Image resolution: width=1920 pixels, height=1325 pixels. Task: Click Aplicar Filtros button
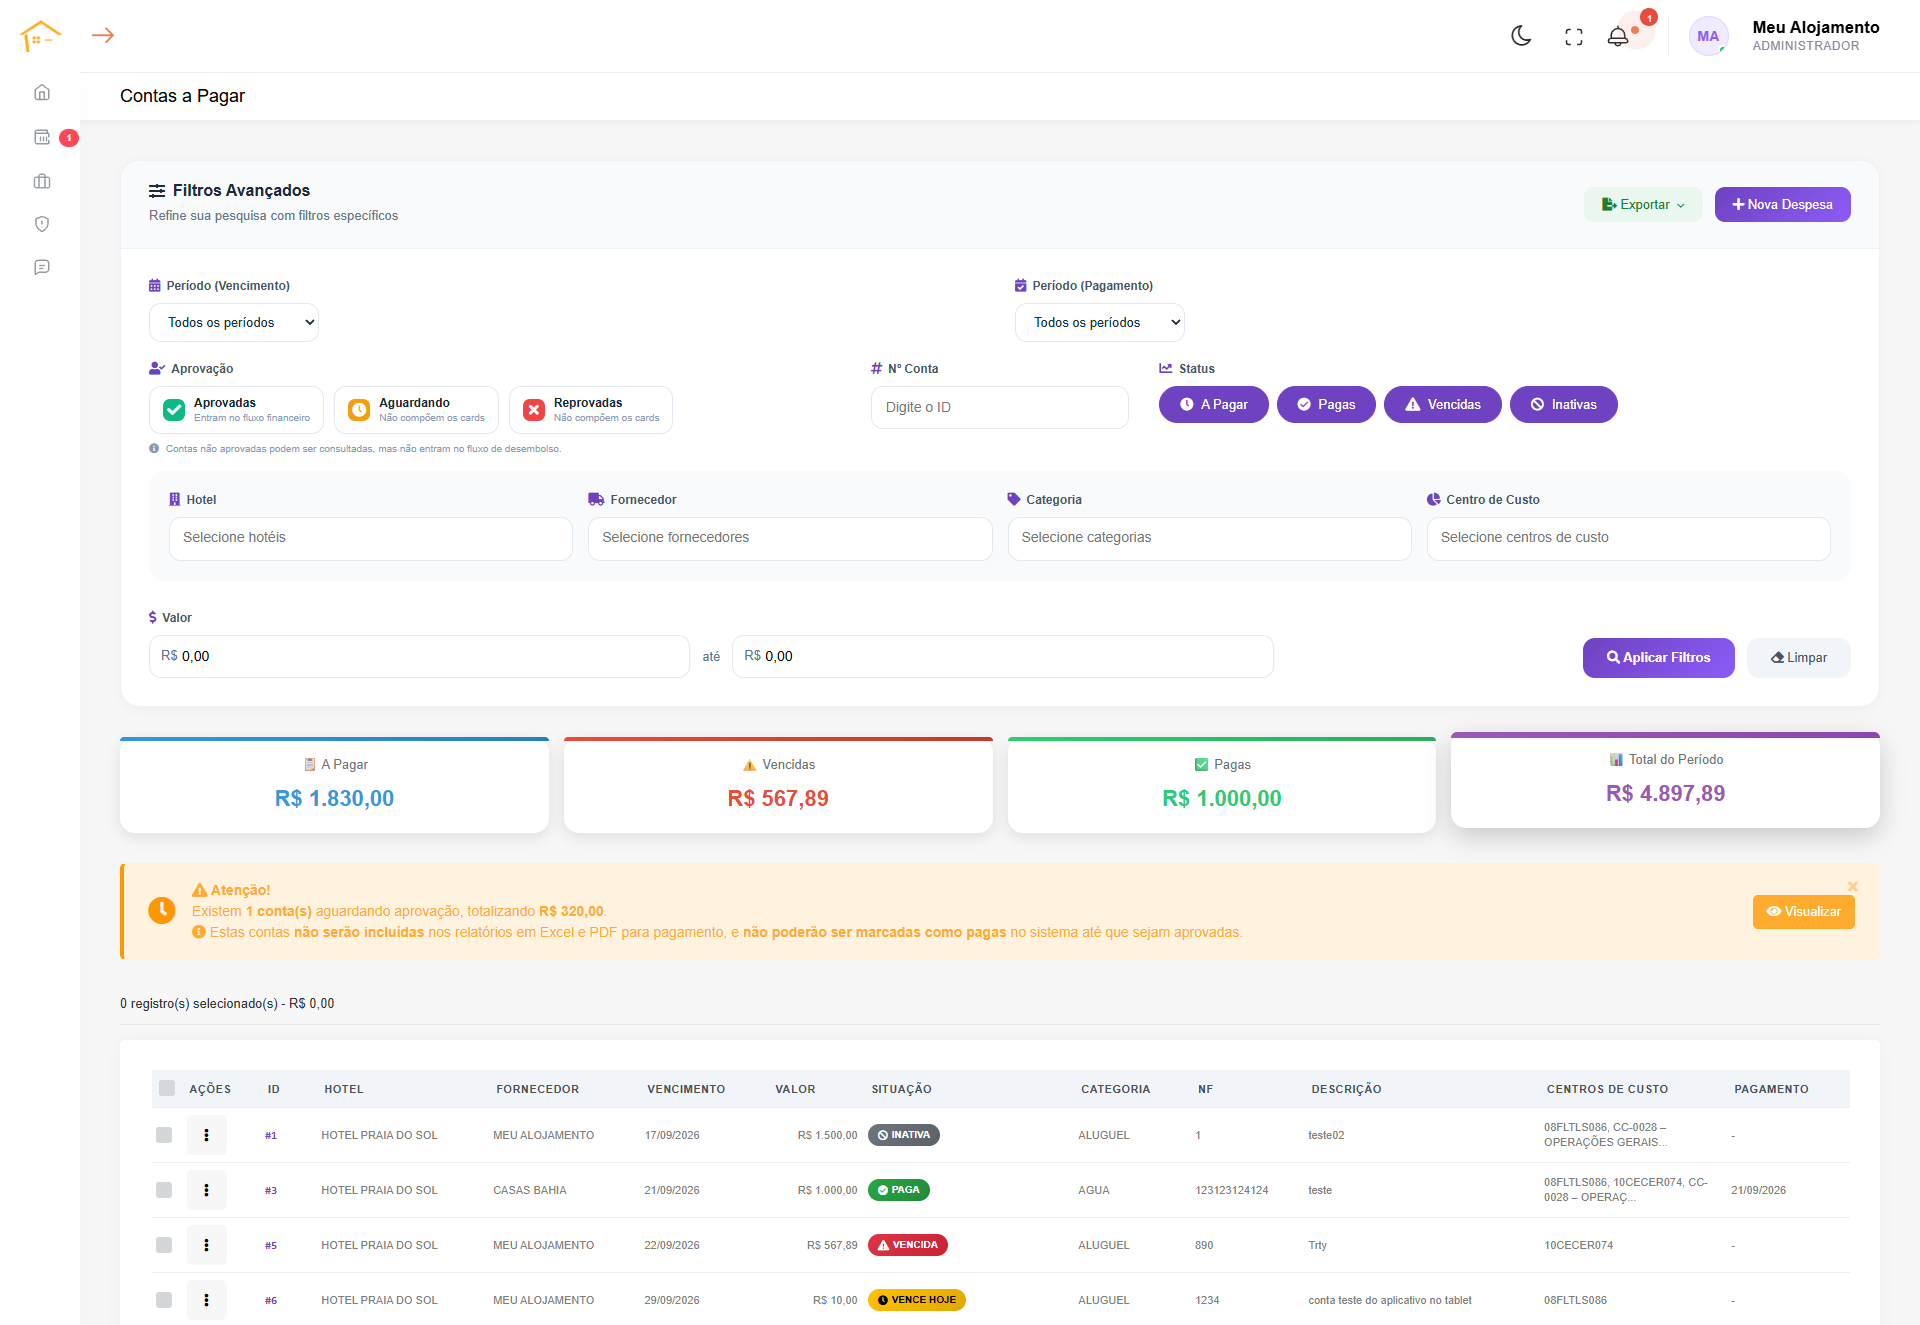coord(1659,657)
